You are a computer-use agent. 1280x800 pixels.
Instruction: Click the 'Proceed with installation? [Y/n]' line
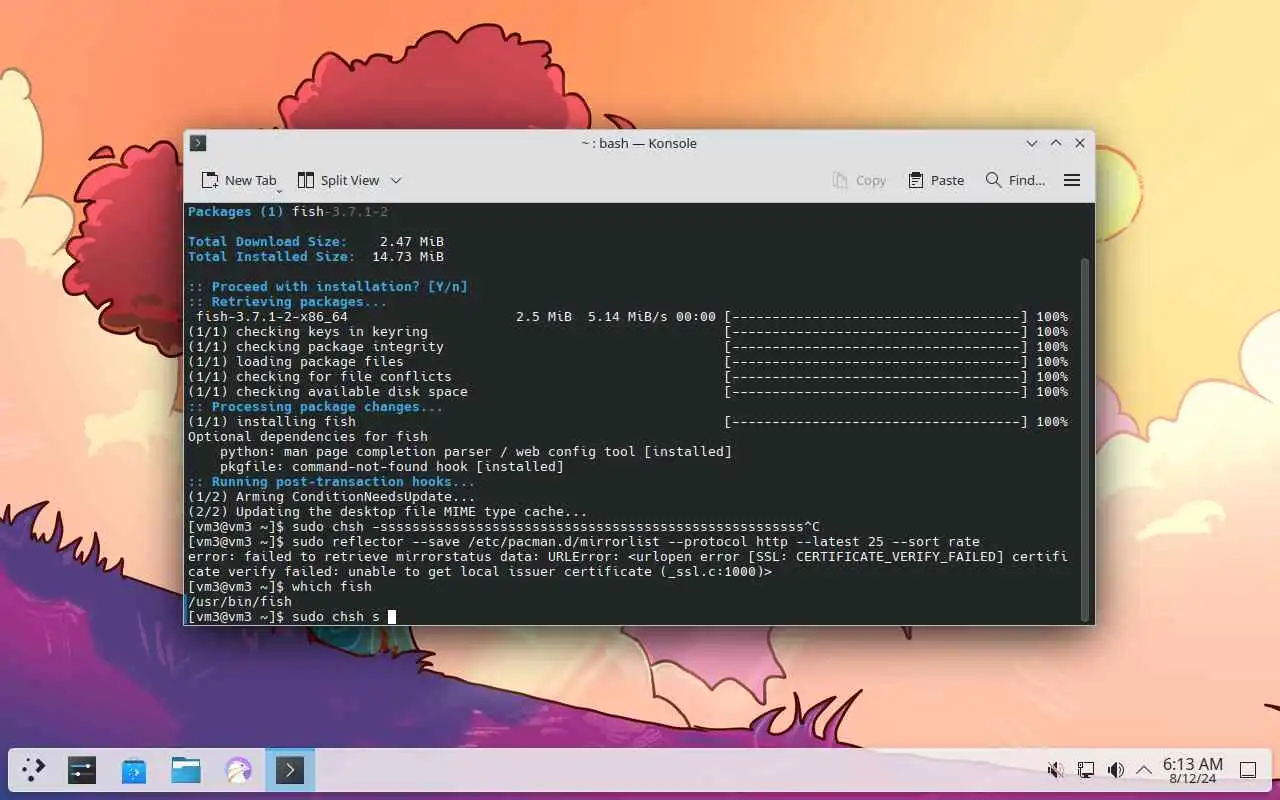pyautogui.click(x=328, y=287)
